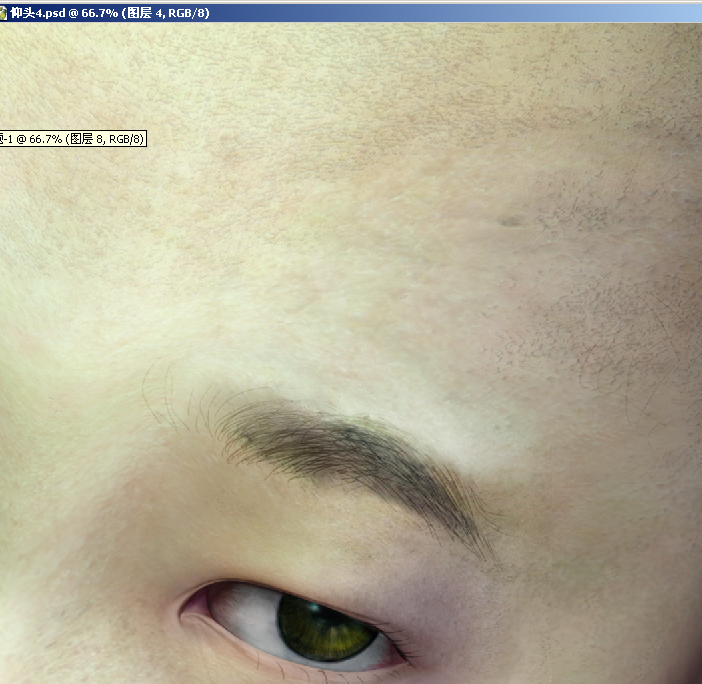Click the dark blemish spot on the forehead
Viewport: 702px width, 684px height.
(511, 220)
